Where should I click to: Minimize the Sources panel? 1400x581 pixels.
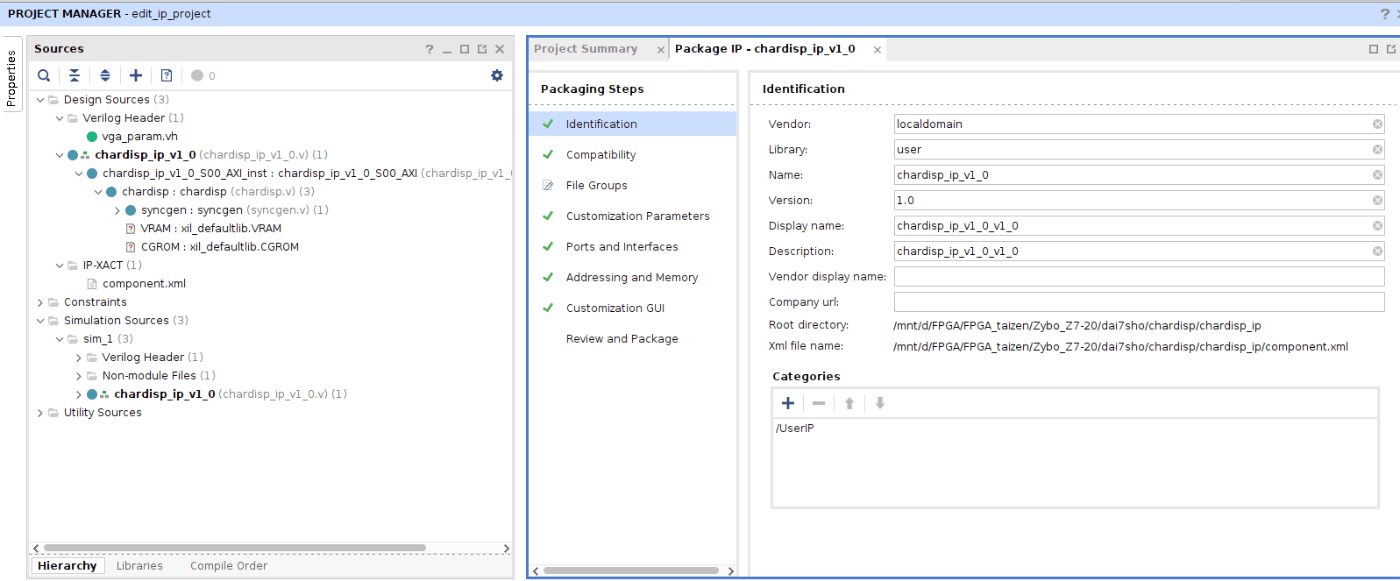click(x=447, y=49)
